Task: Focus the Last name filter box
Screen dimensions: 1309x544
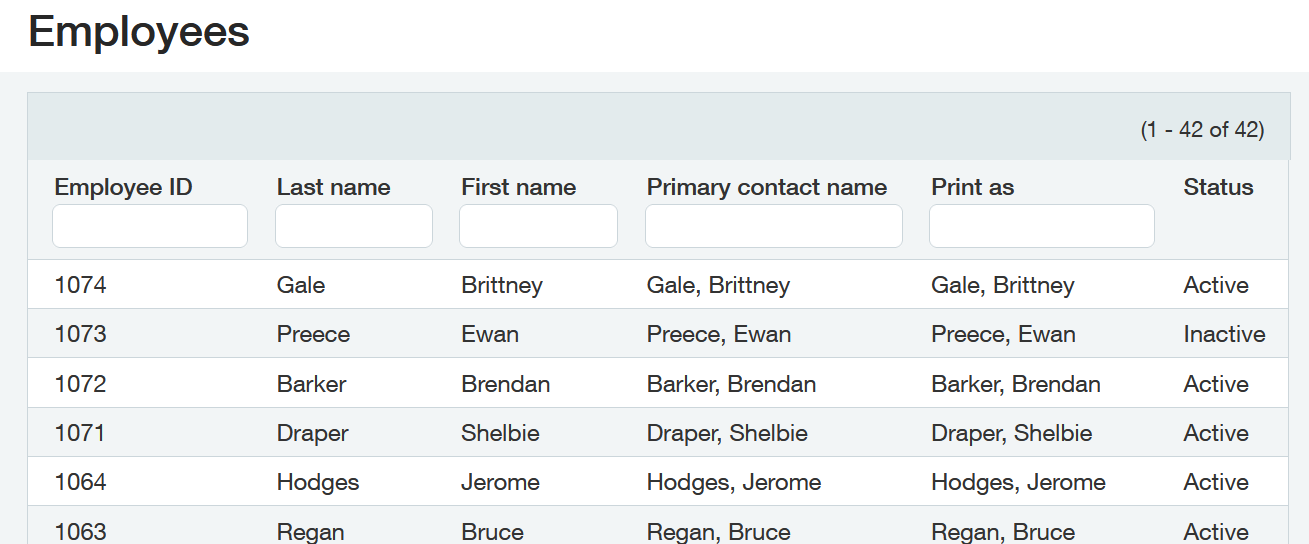Action: [354, 226]
